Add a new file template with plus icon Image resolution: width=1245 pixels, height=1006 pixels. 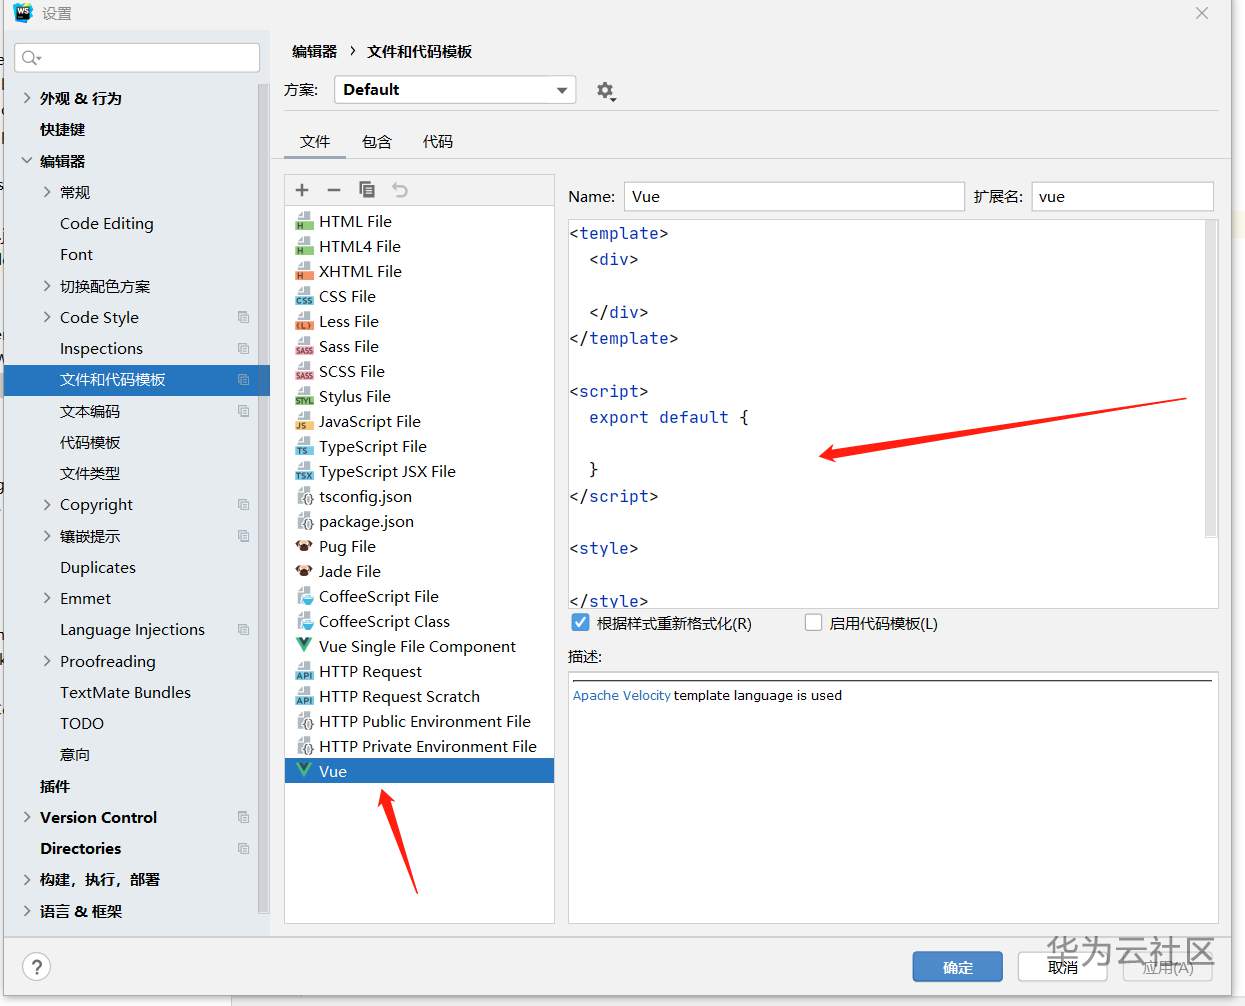click(302, 190)
